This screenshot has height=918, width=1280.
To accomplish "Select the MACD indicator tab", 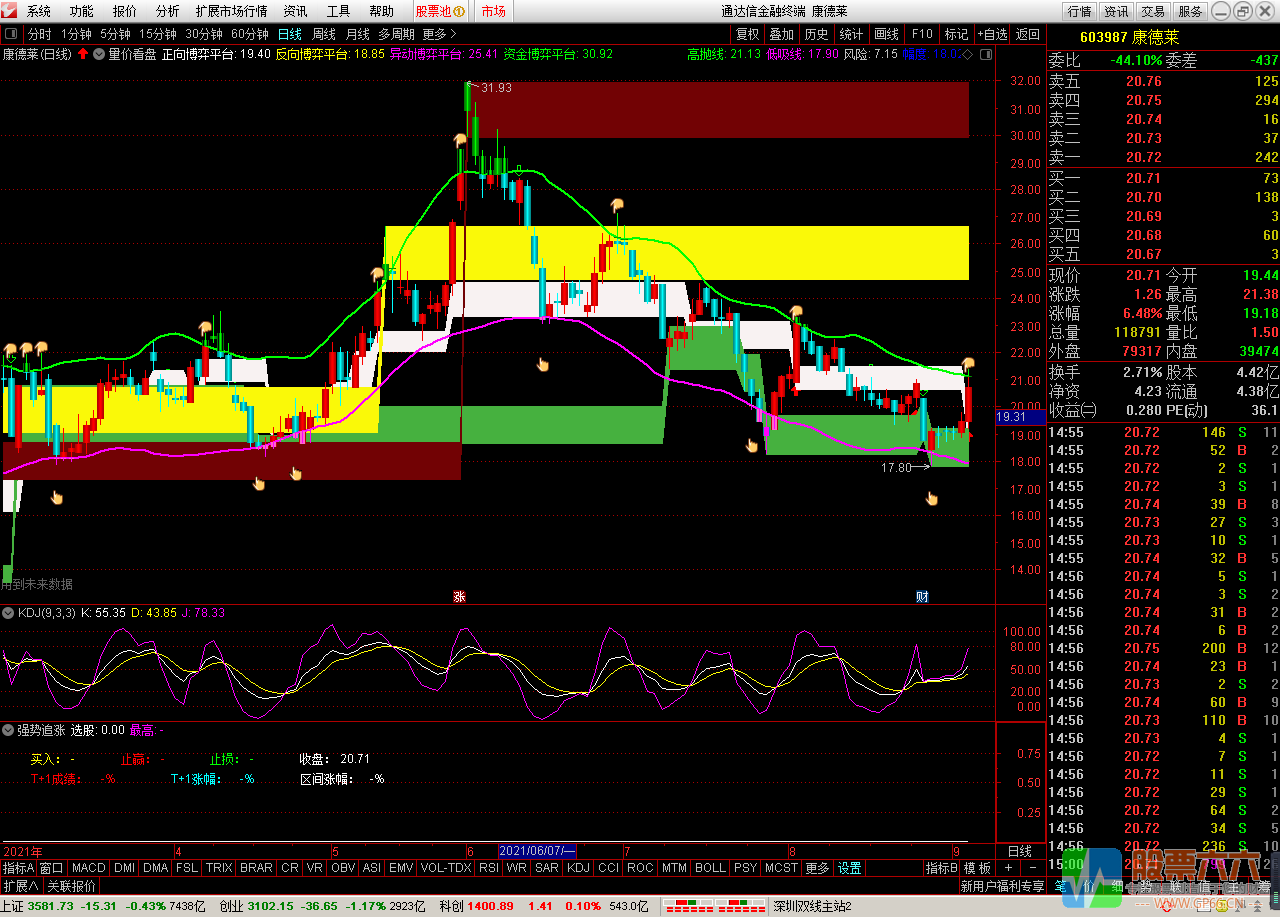I will coord(88,868).
